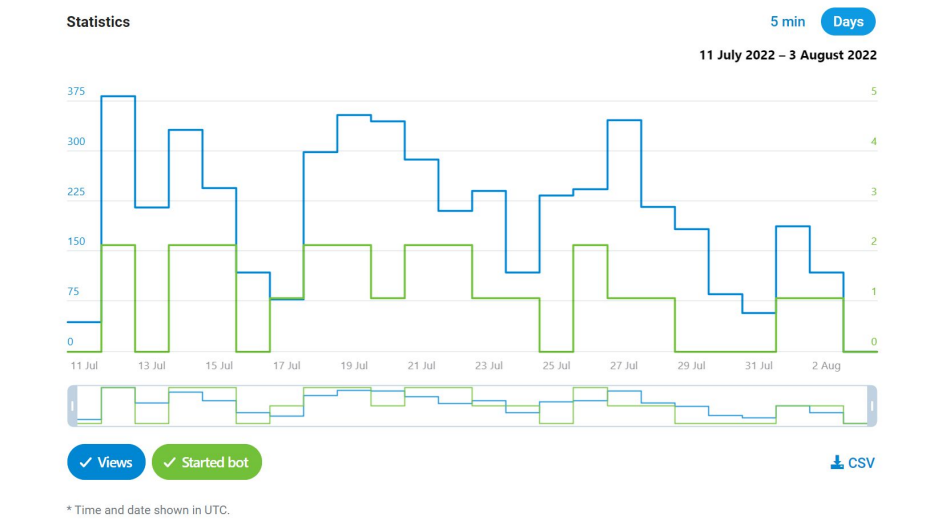Click the 11 Jul date axis label

84,366
